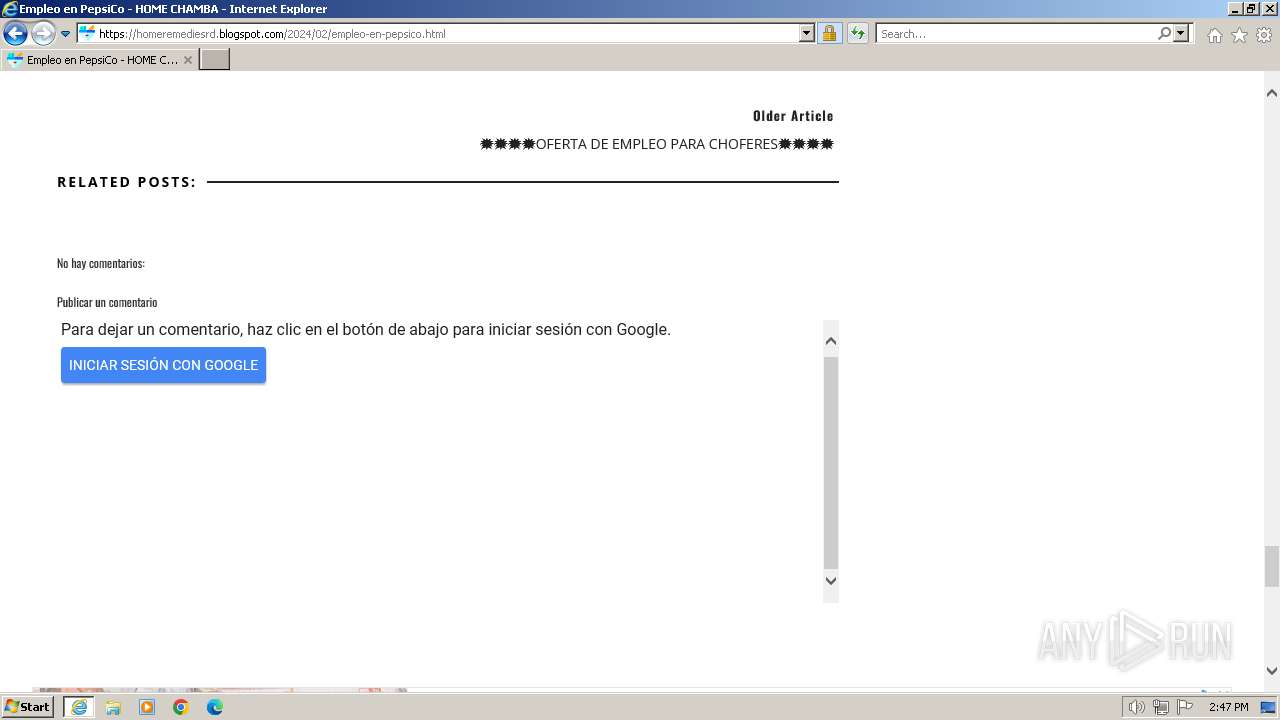
Task: Close the Empleo en PepsiCo tab
Action: pos(187,60)
